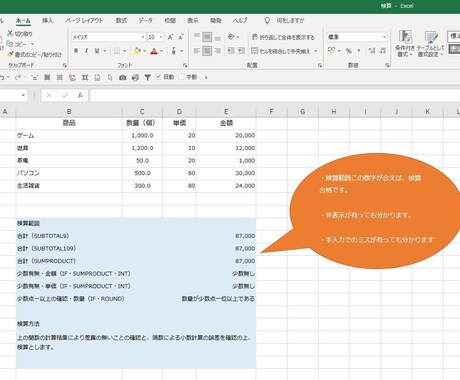Apply the red font color A
Viewport: 460px width, 380px height.
pyautogui.click(x=154, y=51)
